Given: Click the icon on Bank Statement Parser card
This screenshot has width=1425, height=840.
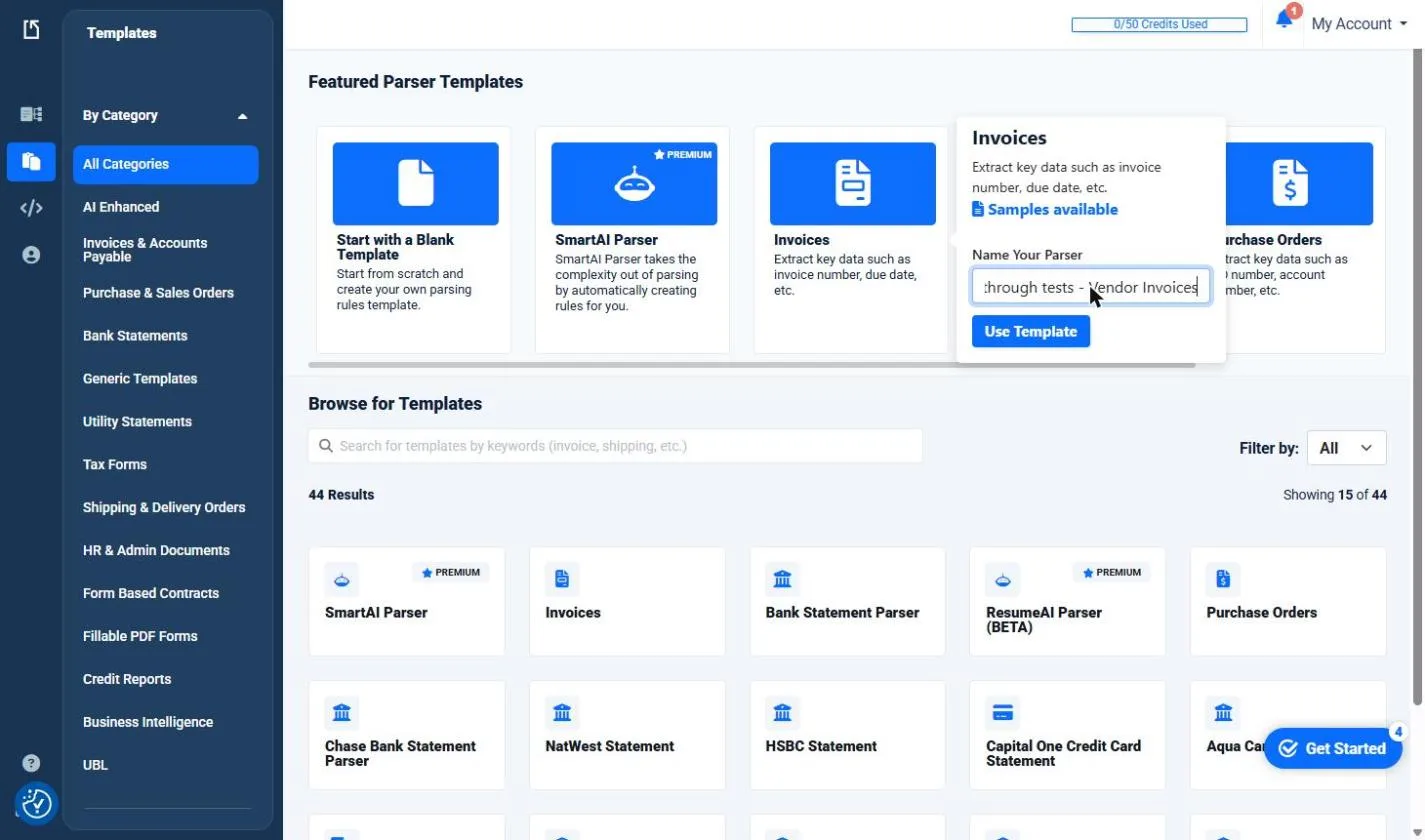Looking at the screenshot, I should 782,579.
